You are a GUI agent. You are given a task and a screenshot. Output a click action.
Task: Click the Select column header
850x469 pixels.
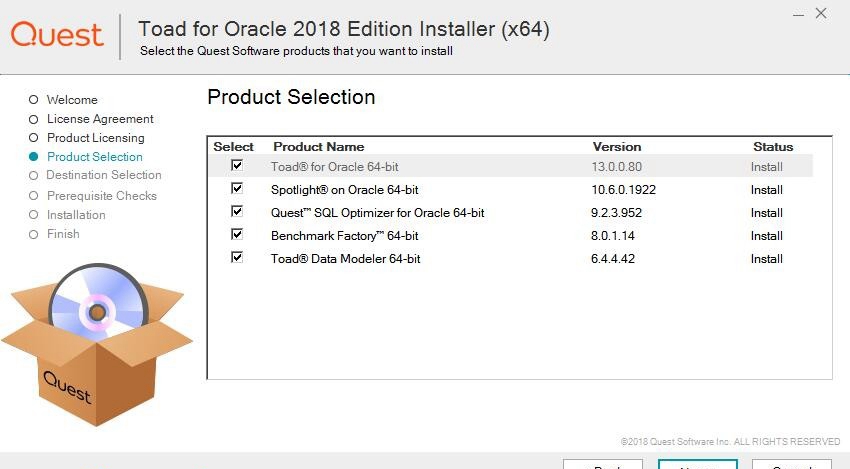click(x=233, y=147)
